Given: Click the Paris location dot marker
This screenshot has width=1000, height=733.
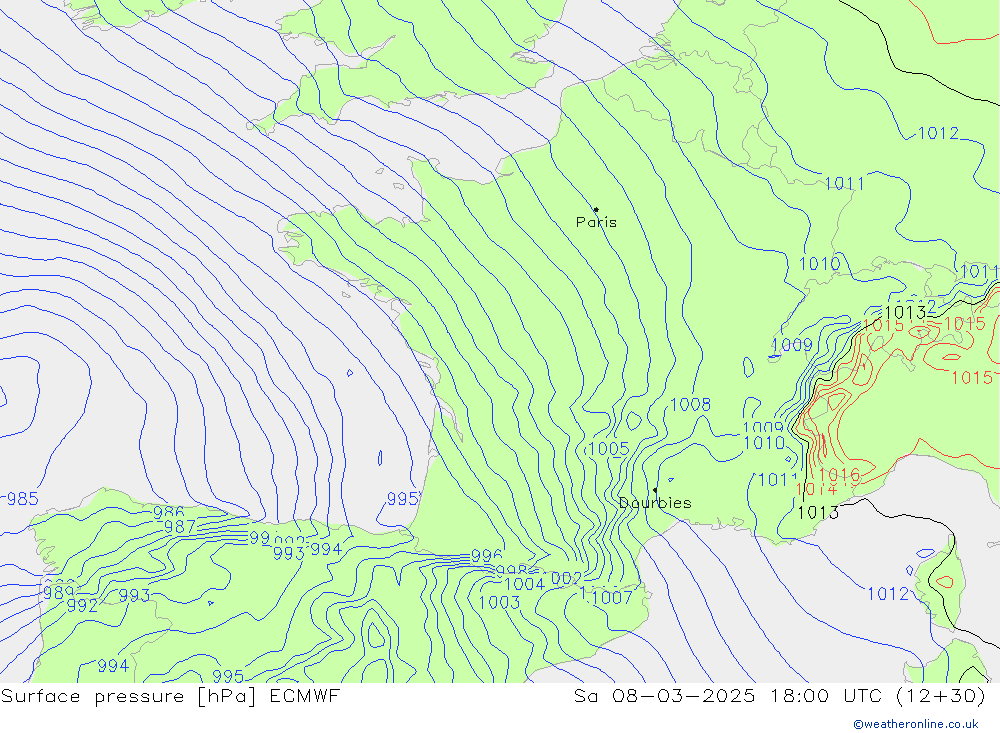Looking at the screenshot, I should (x=596, y=209).
